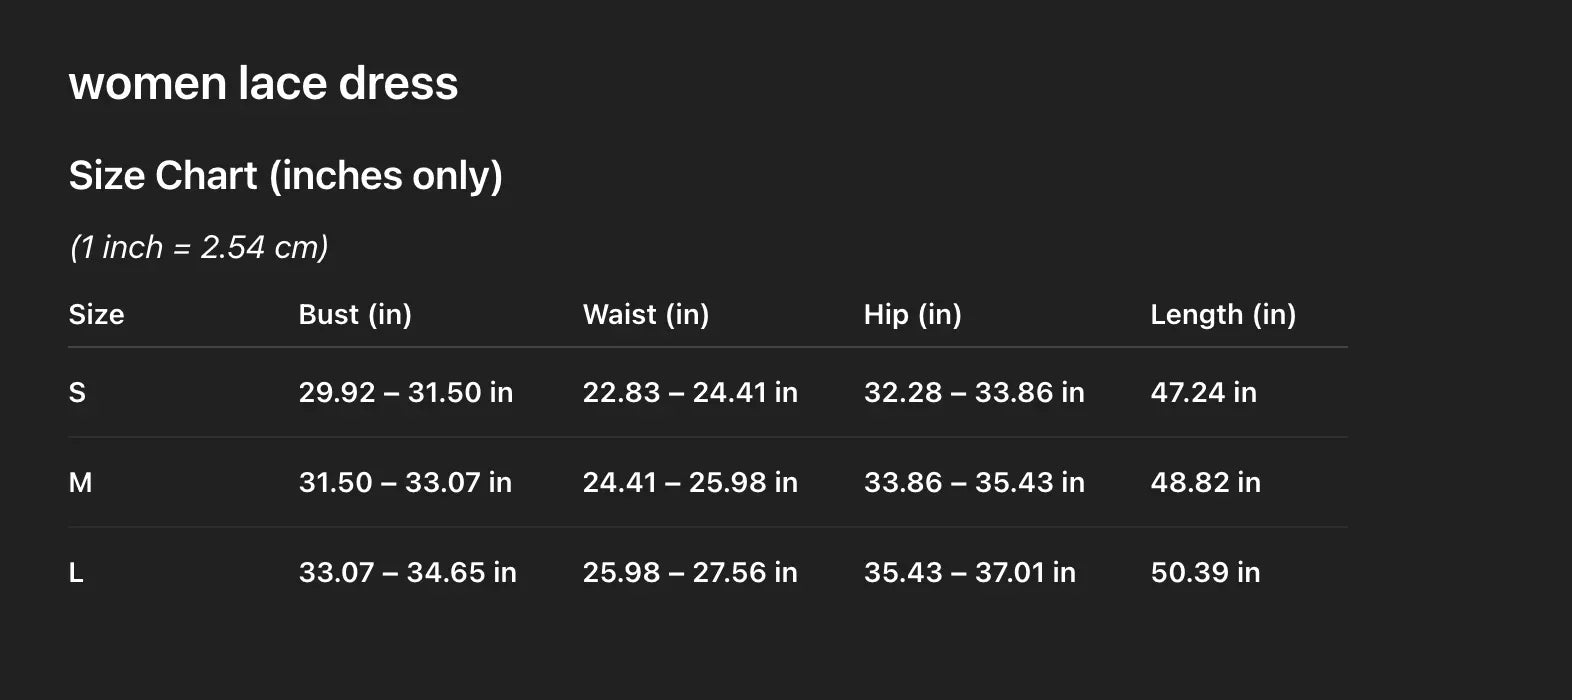Click the size S row label
The image size is (1572, 700).
[x=77, y=392]
